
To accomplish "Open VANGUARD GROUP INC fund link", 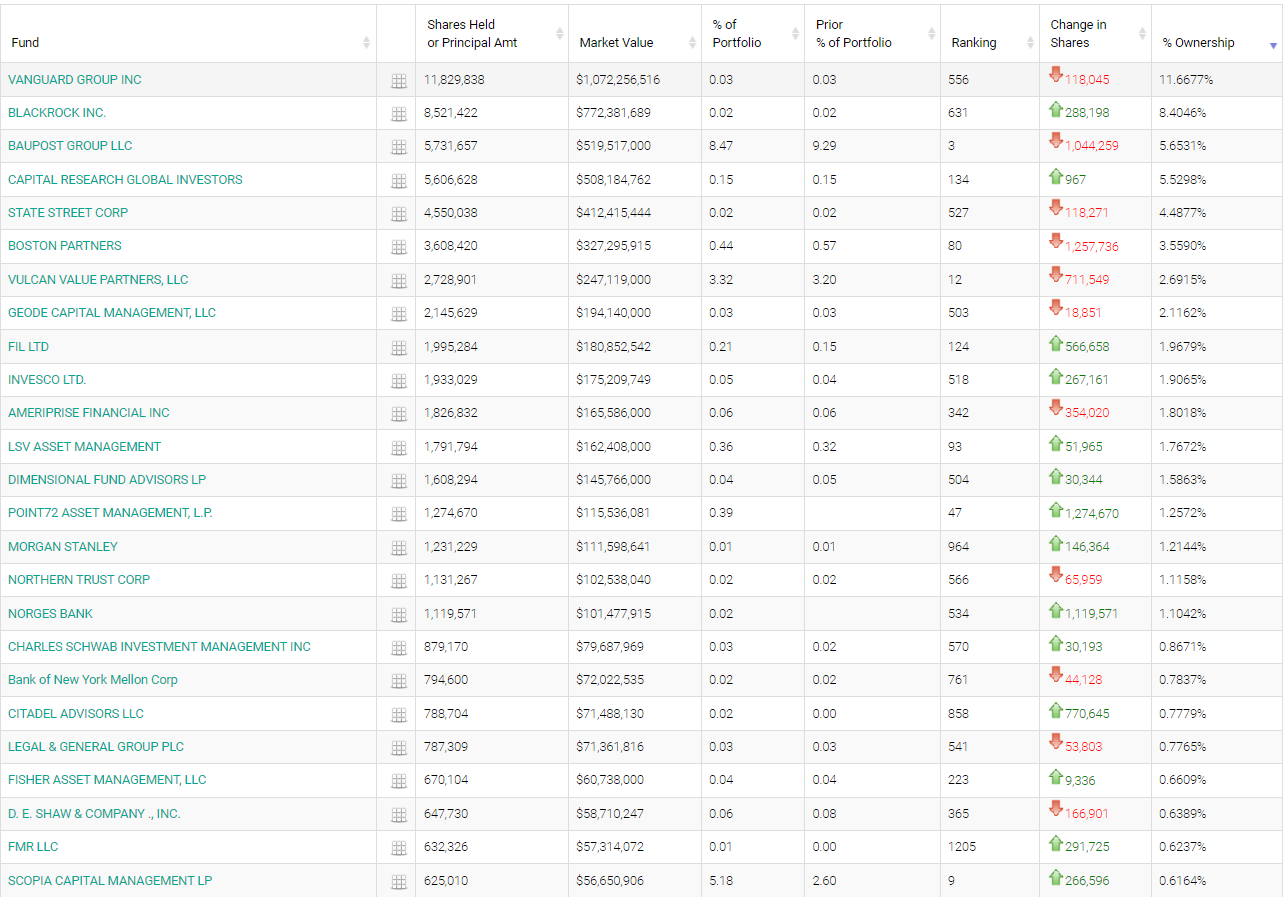I will click(75, 79).
